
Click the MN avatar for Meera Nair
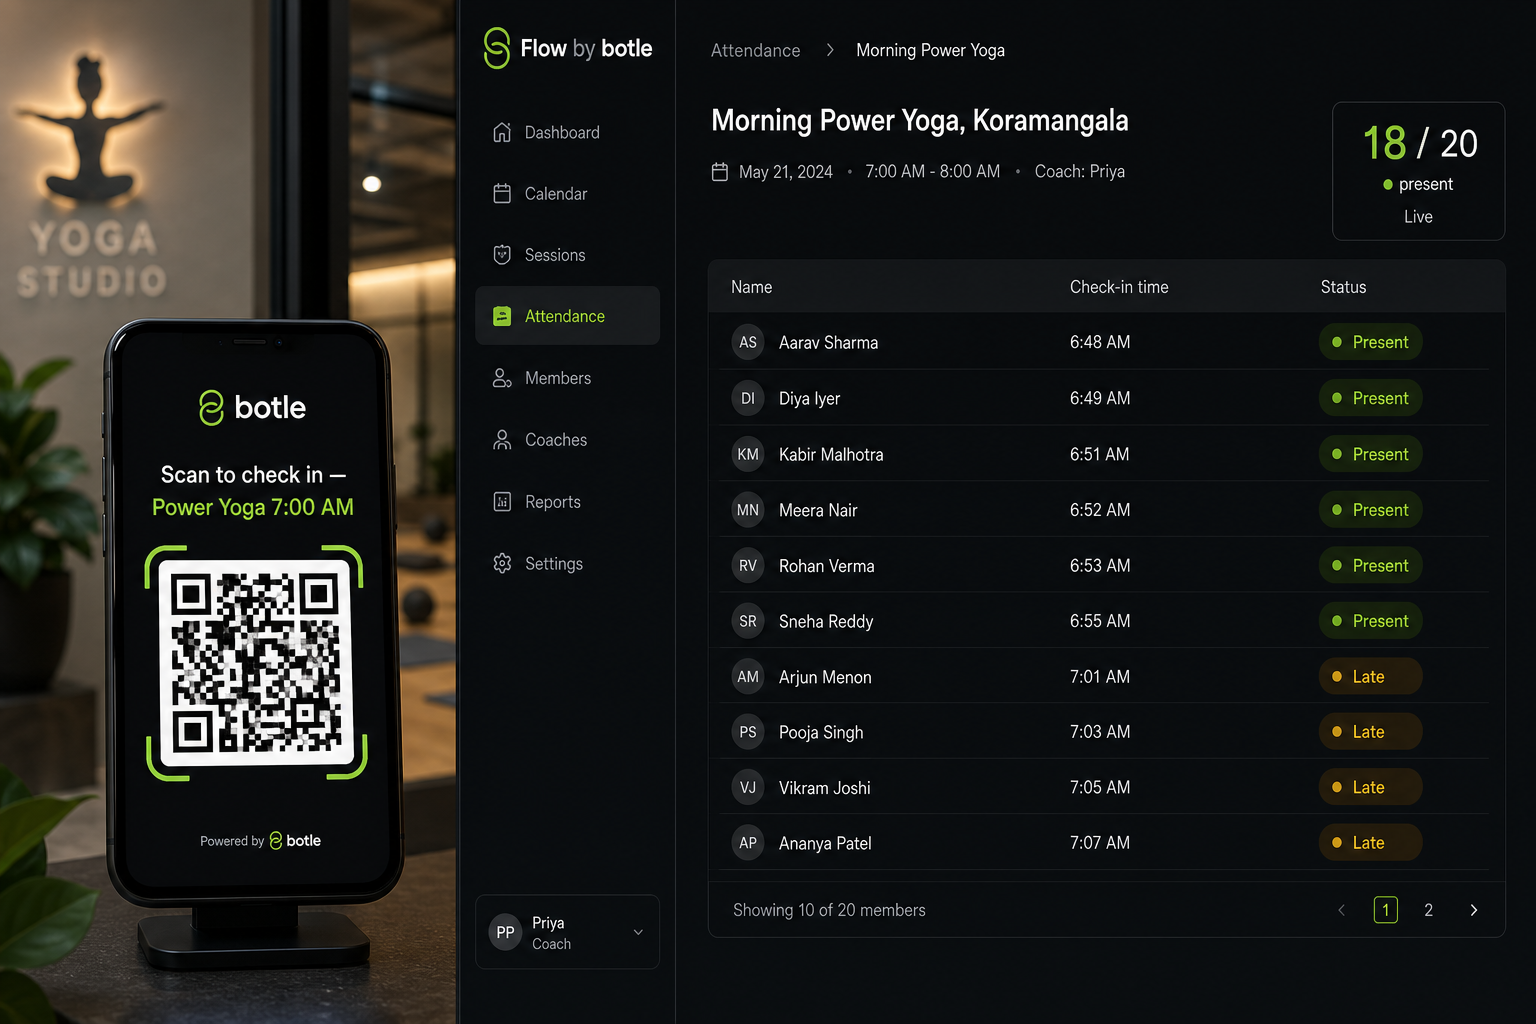(748, 510)
